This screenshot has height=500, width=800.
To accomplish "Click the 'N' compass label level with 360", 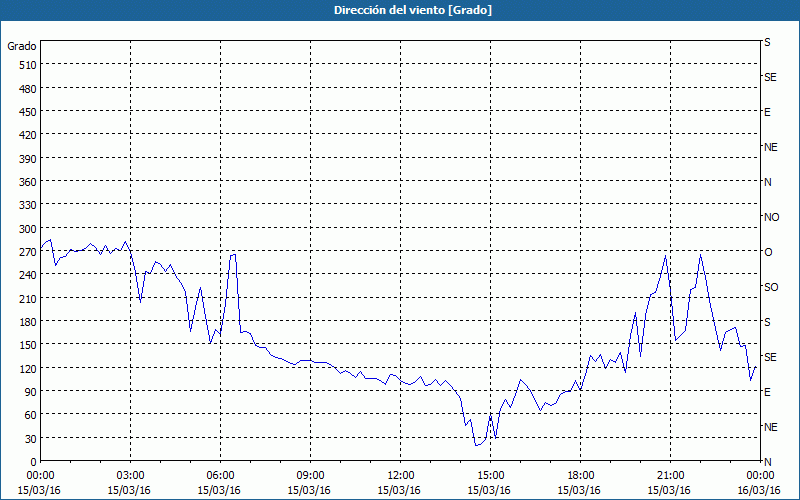I will 767,182.
